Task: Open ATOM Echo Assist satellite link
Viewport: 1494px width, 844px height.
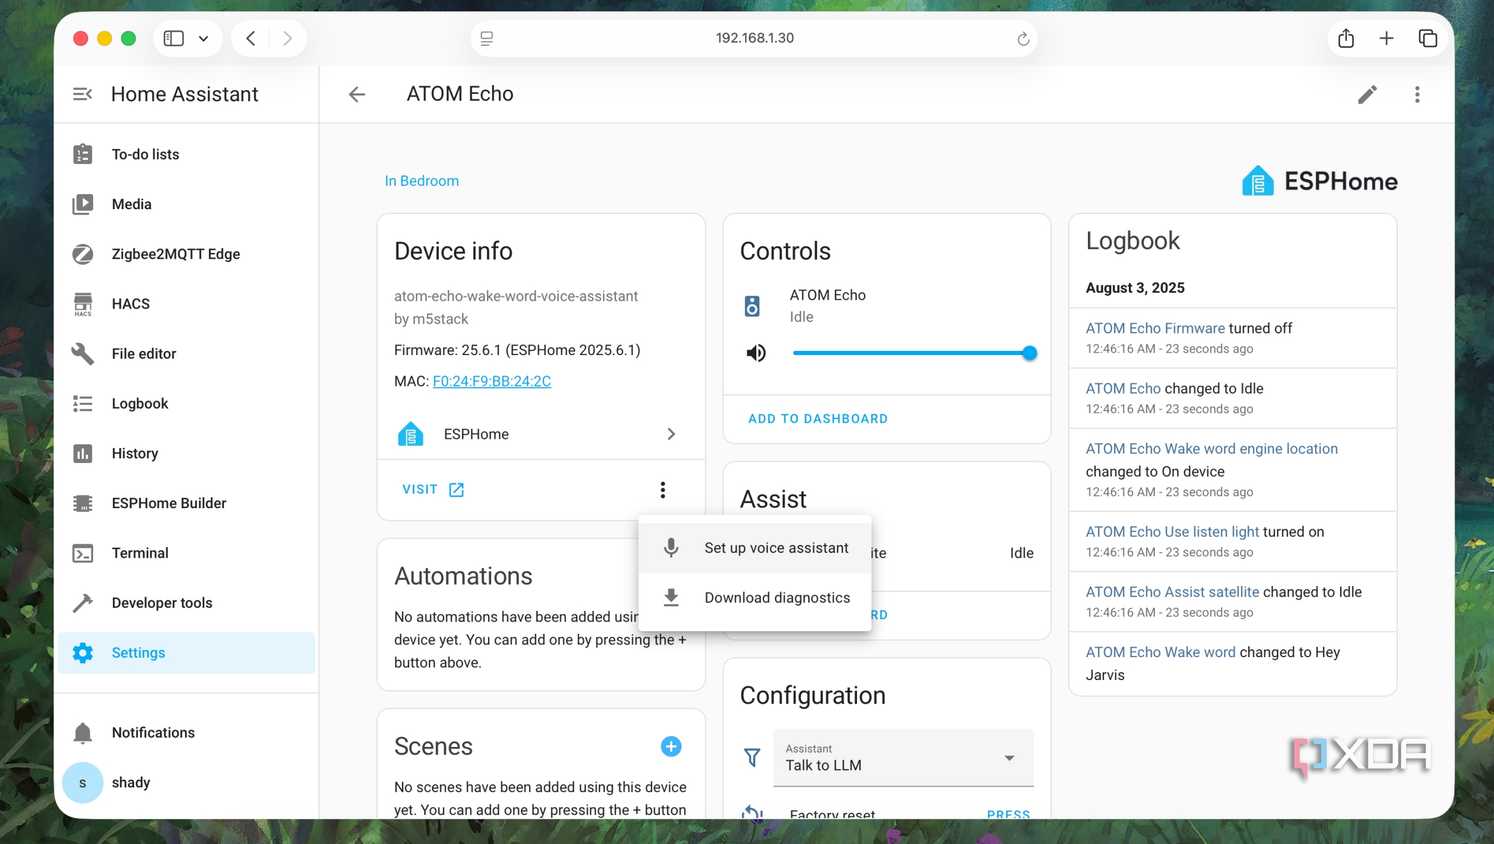Action: point(1172,592)
